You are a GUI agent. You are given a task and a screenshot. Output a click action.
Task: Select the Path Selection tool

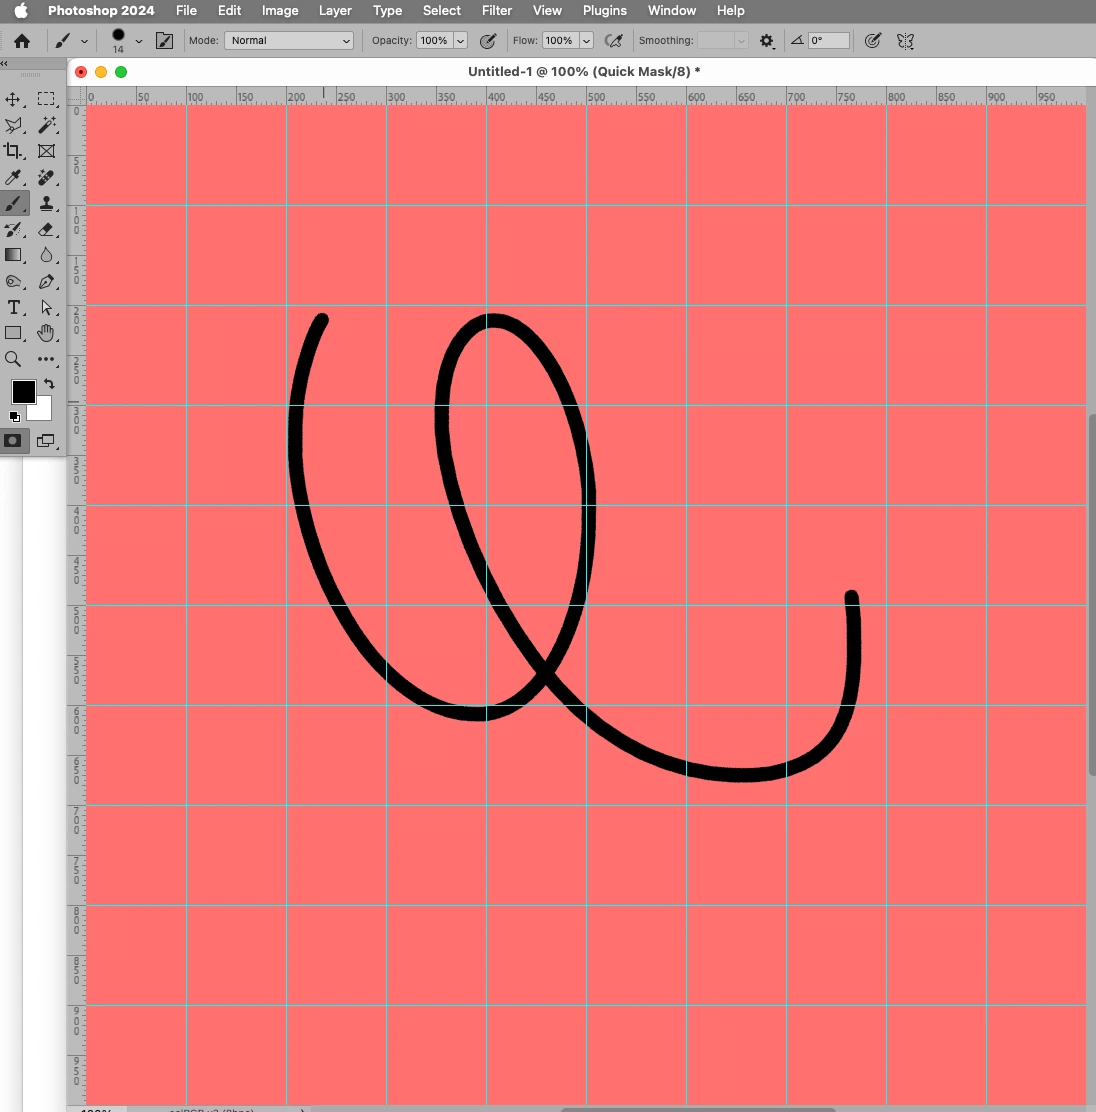pyautogui.click(x=46, y=307)
